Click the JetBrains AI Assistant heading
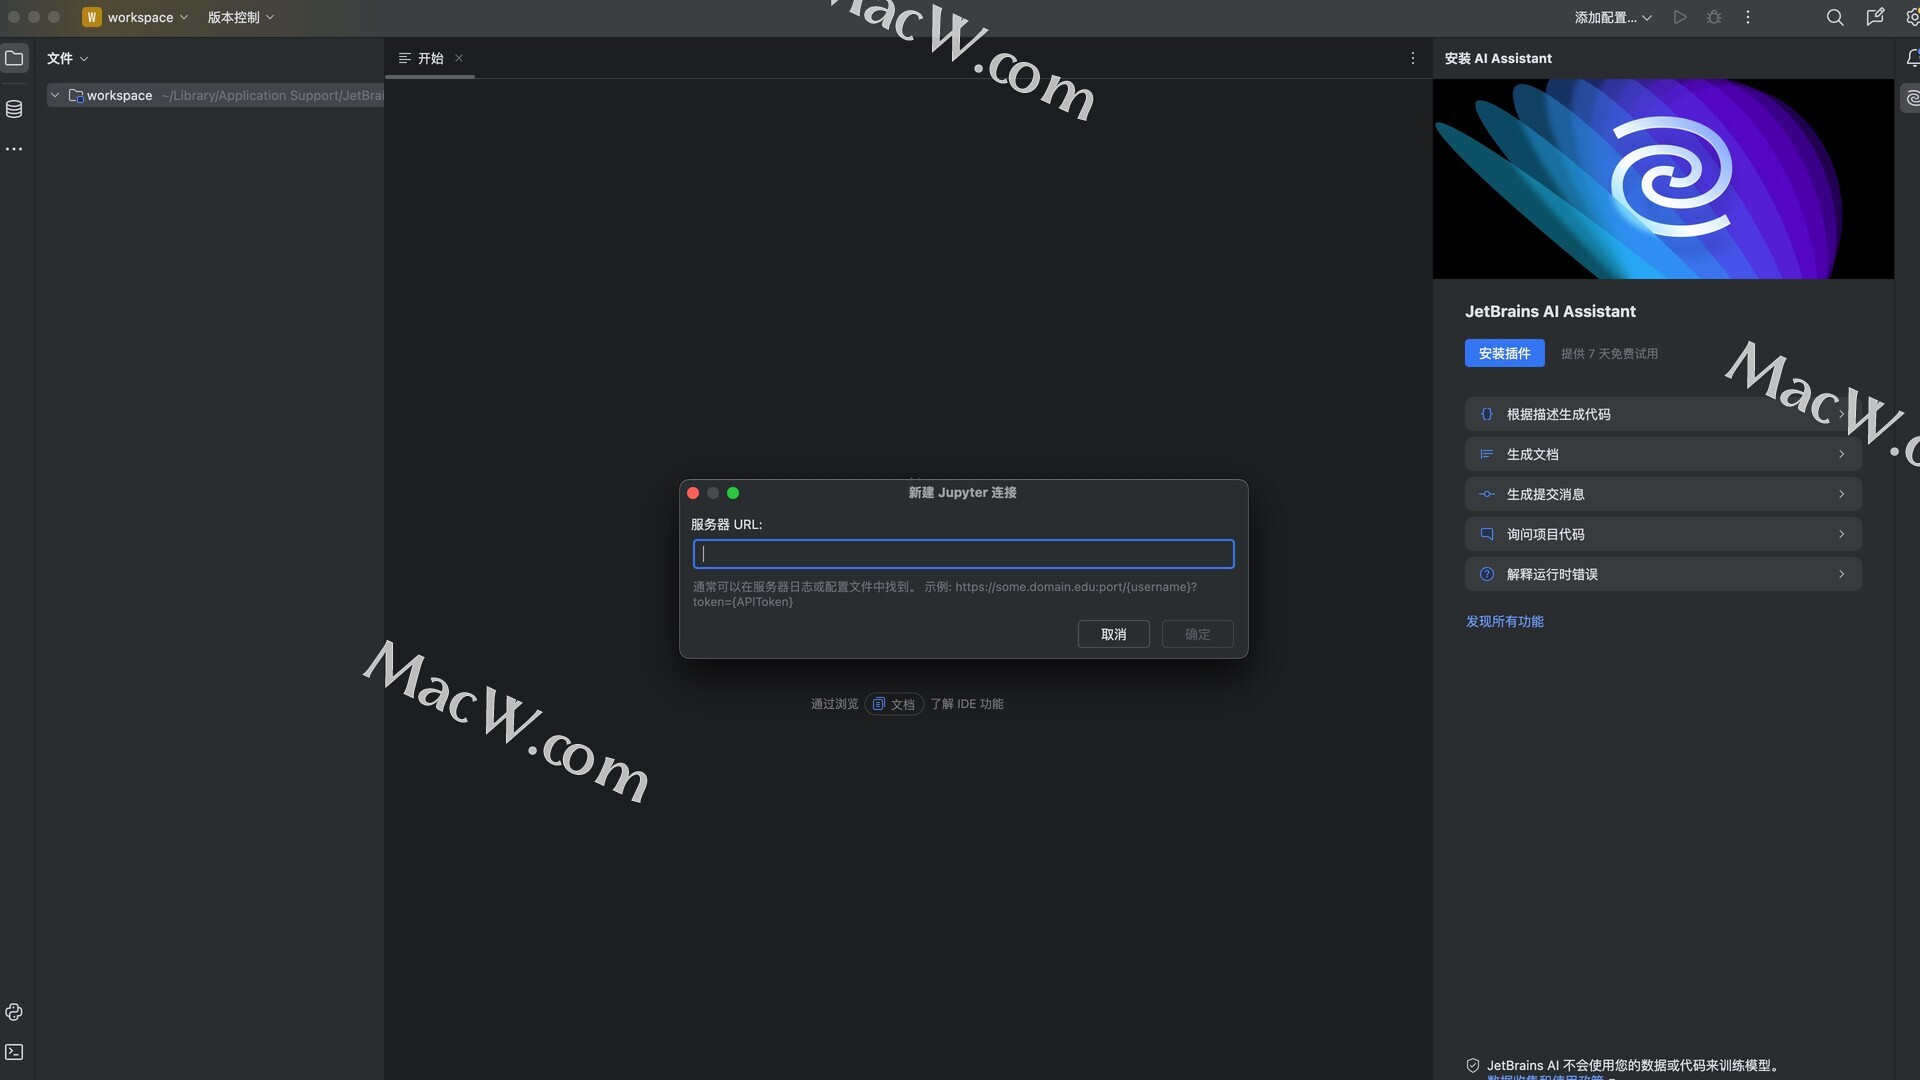This screenshot has width=1920, height=1080. 1550,311
